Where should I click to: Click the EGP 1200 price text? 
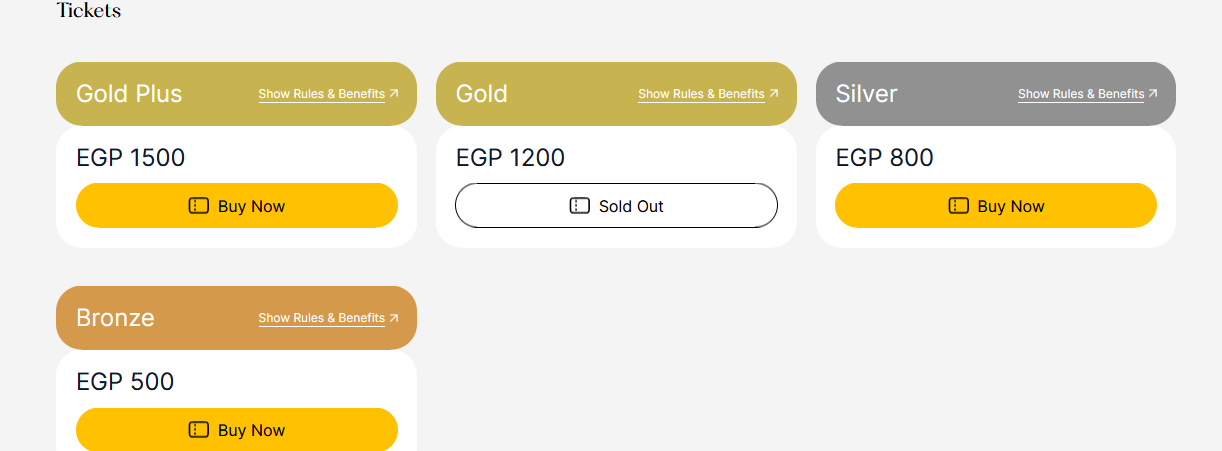(x=510, y=158)
